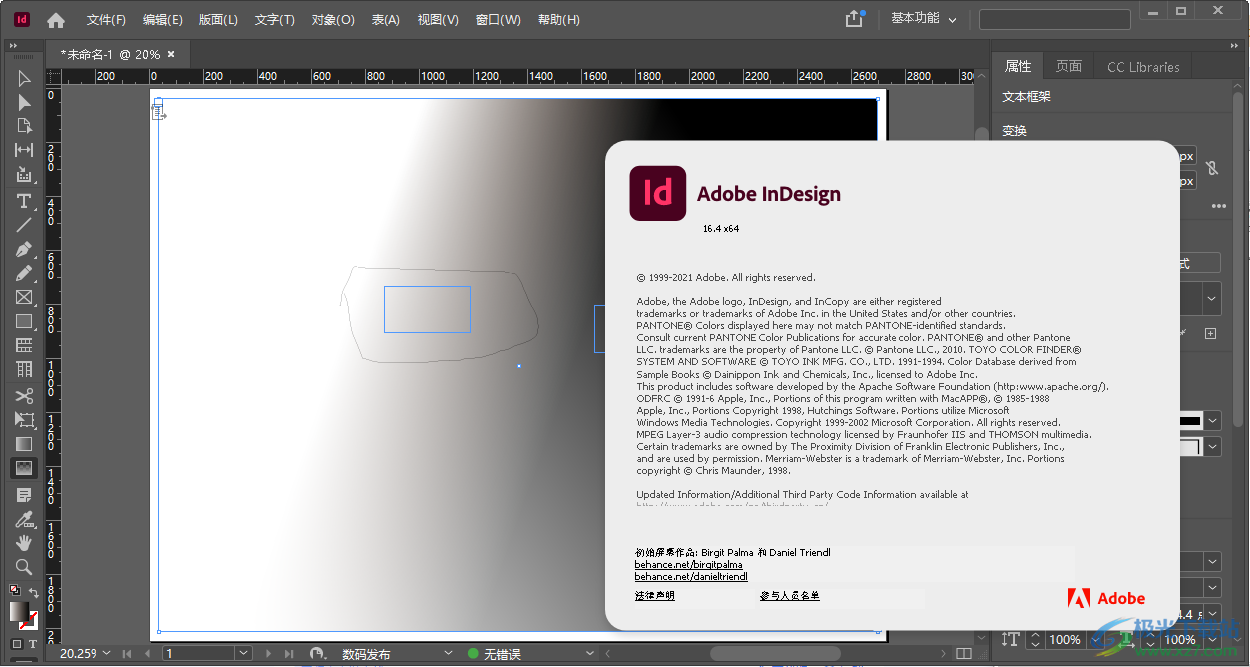Select the Line tool
The height and width of the screenshot is (667, 1250).
point(24,225)
